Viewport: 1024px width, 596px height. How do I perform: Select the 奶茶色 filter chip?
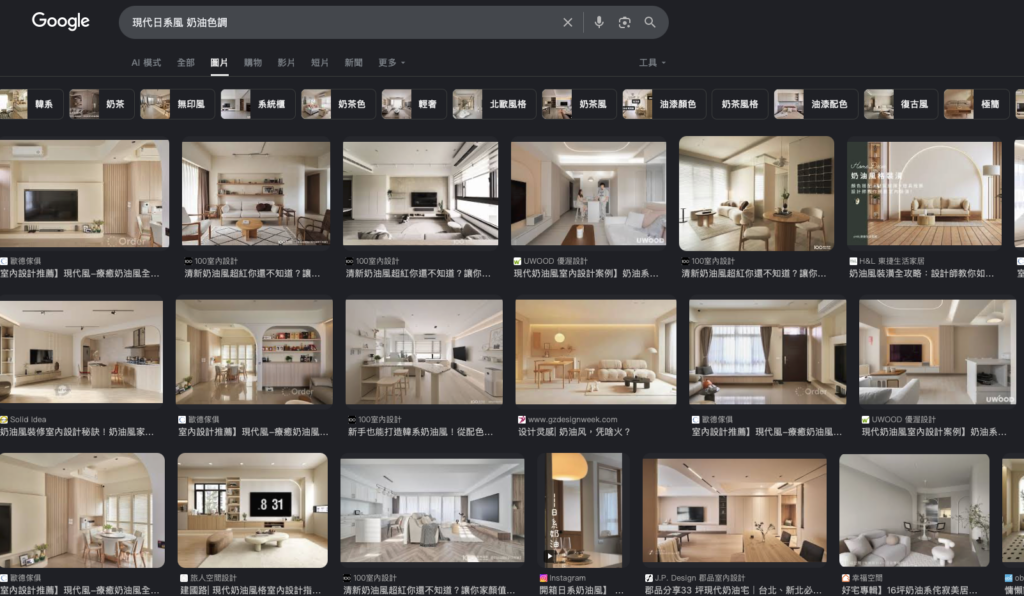[x=338, y=104]
